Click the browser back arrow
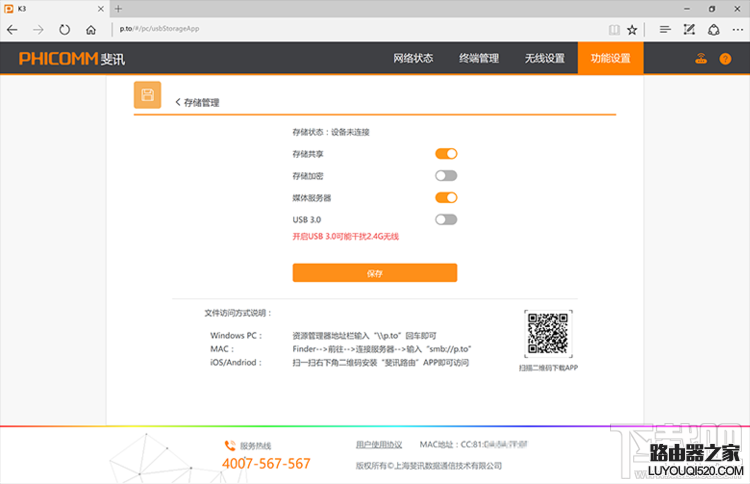 click(12, 30)
